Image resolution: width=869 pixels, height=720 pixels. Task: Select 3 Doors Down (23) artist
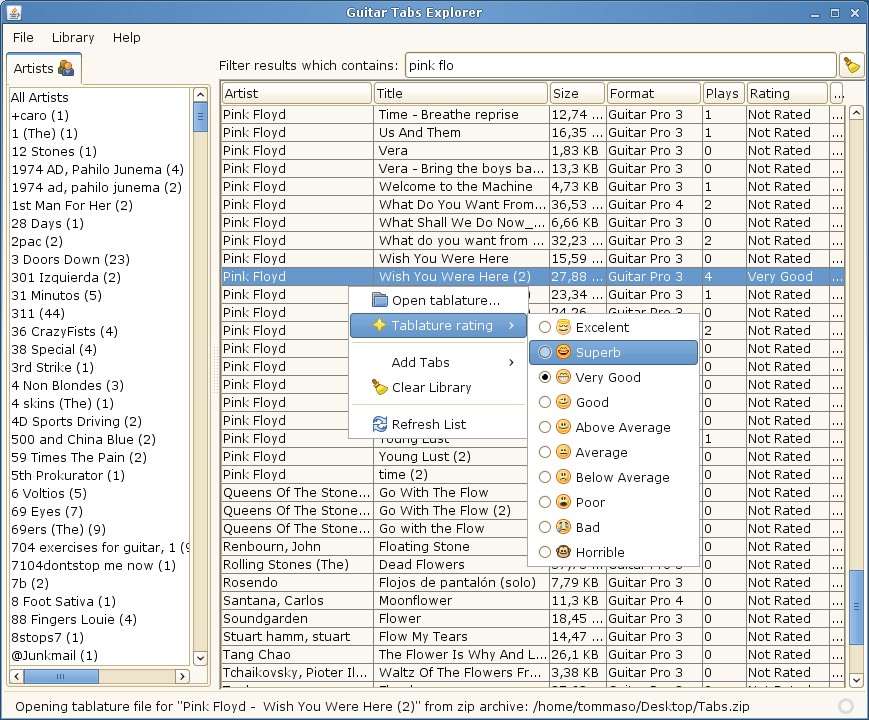pos(100,259)
